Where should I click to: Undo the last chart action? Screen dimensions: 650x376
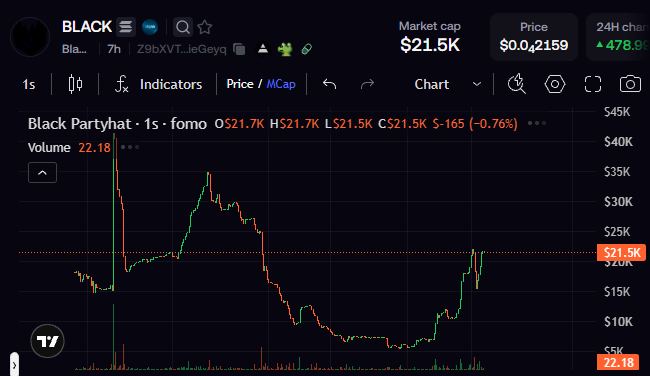pyautogui.click(x=329, y=84)
